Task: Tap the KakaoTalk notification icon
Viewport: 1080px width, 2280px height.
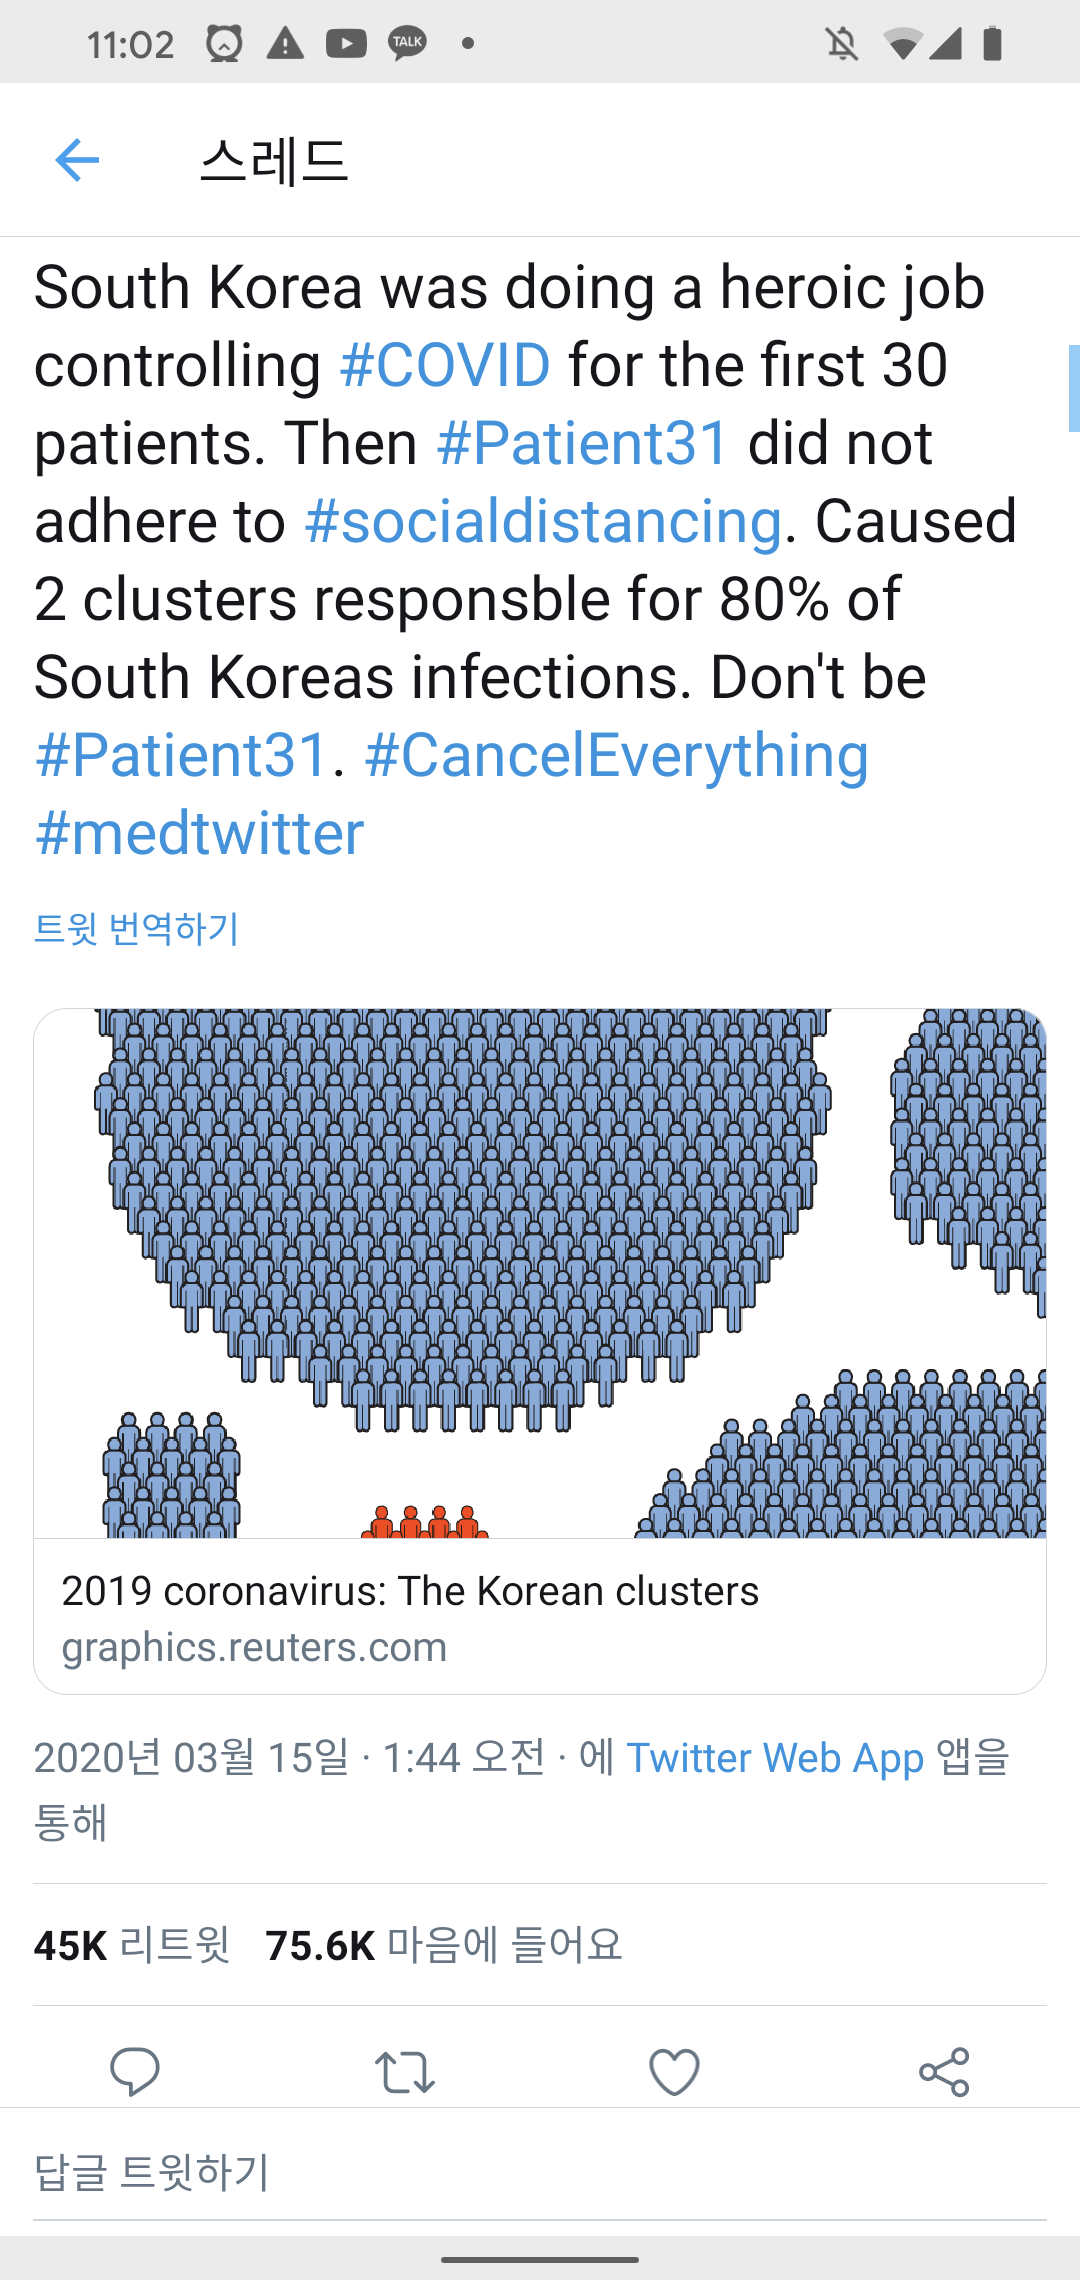Action: tap(407, 44)
